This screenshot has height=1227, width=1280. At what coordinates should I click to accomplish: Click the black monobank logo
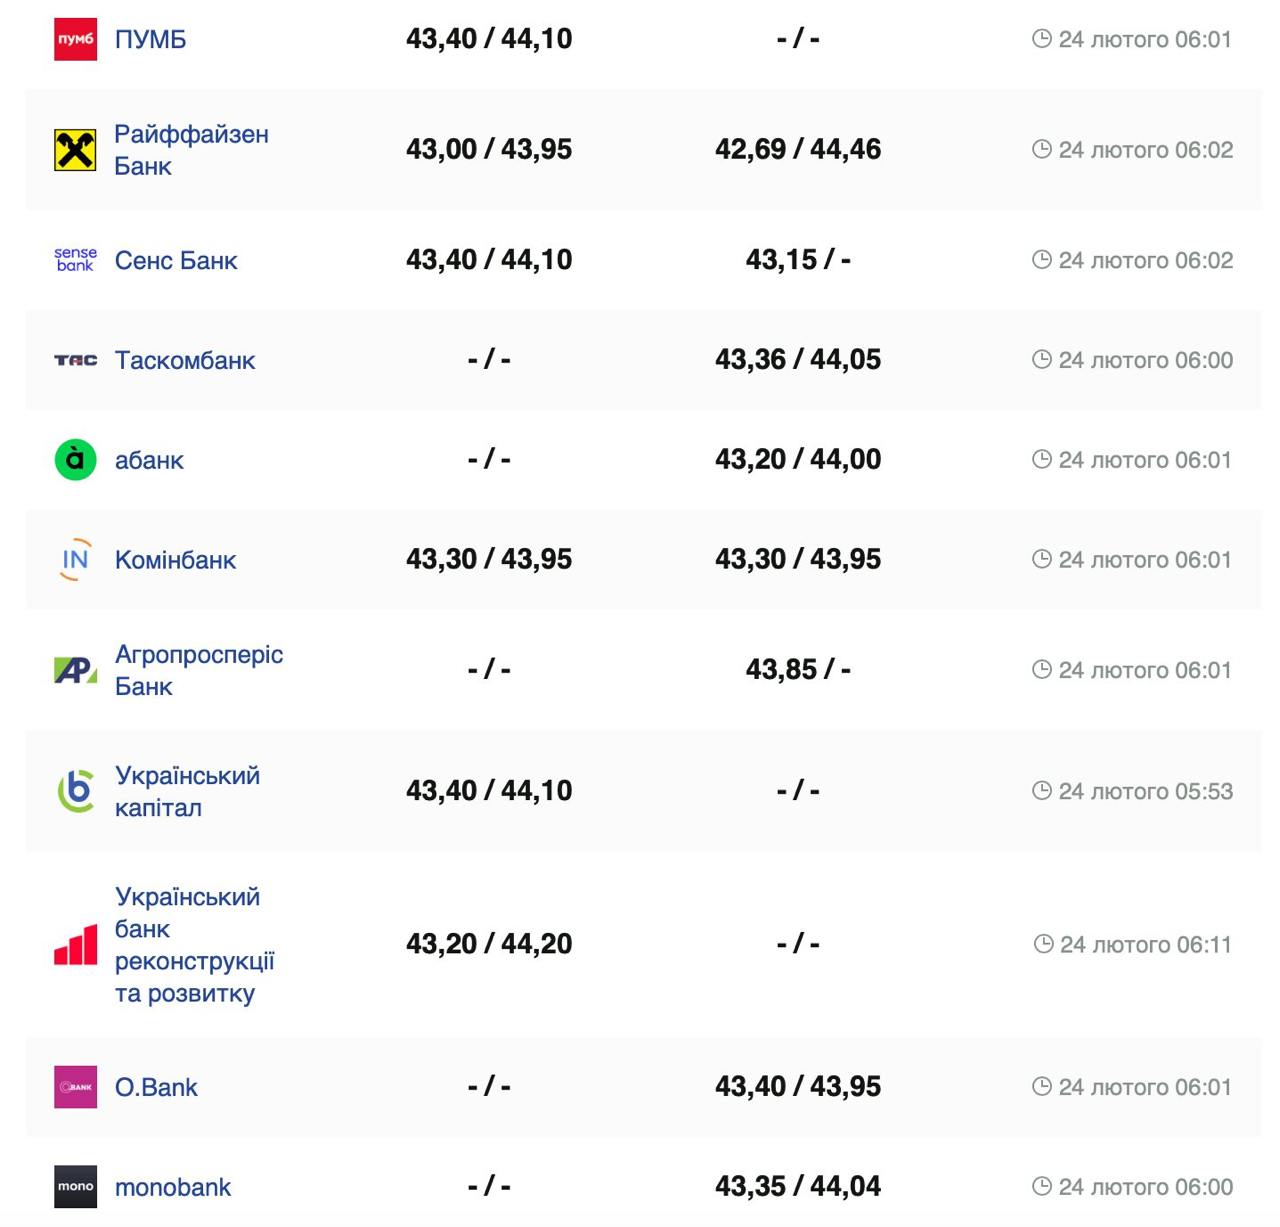pyautogui.click(x=75, y=1187)
